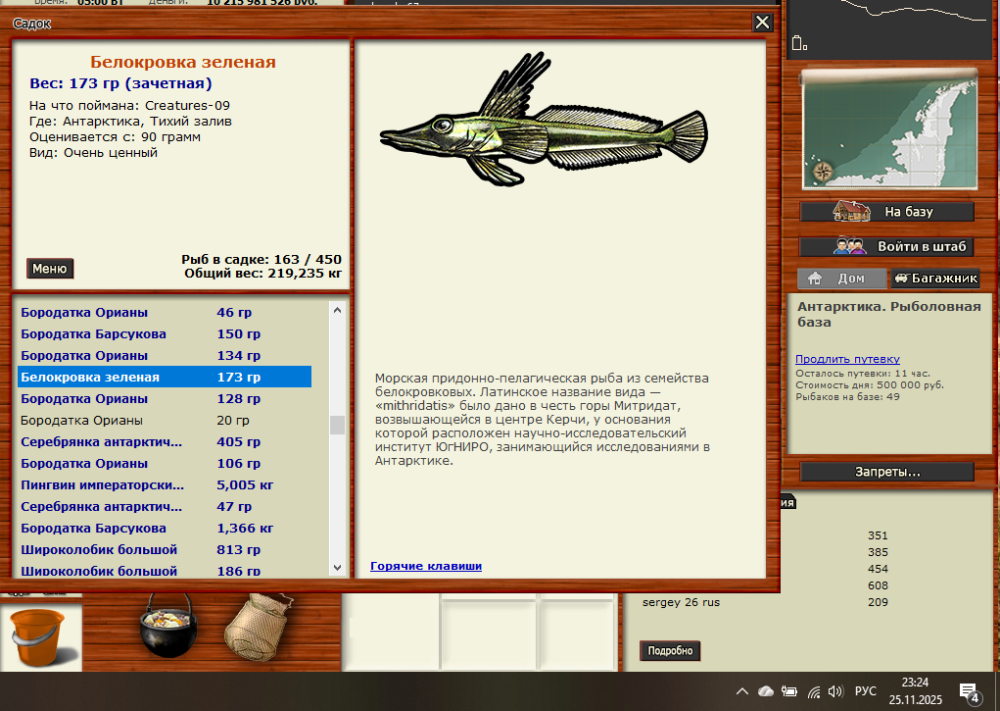Show hidden tray icons chevron
This screenshot has width=1000, height=711.
[x=742, y=691]
